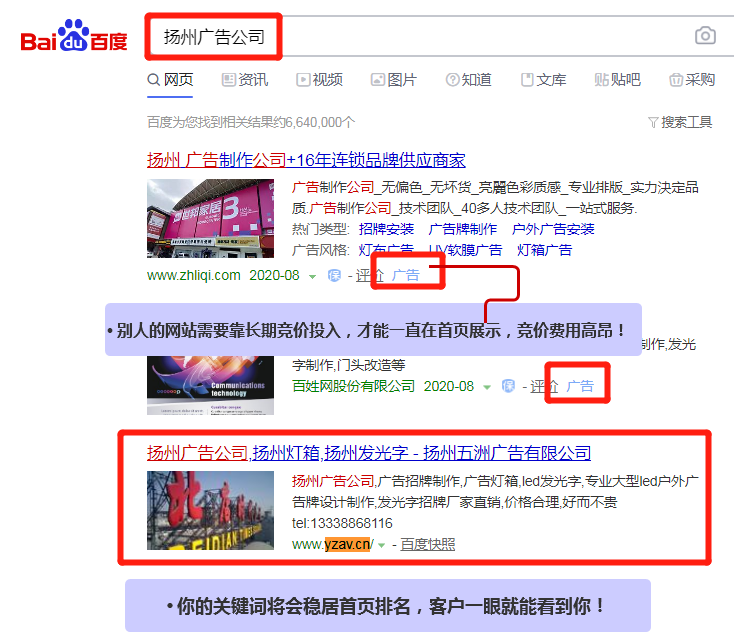Screen dimensions: 734x632
Task: Open 户外广告安装 category link
Action: tap(553, 229)
